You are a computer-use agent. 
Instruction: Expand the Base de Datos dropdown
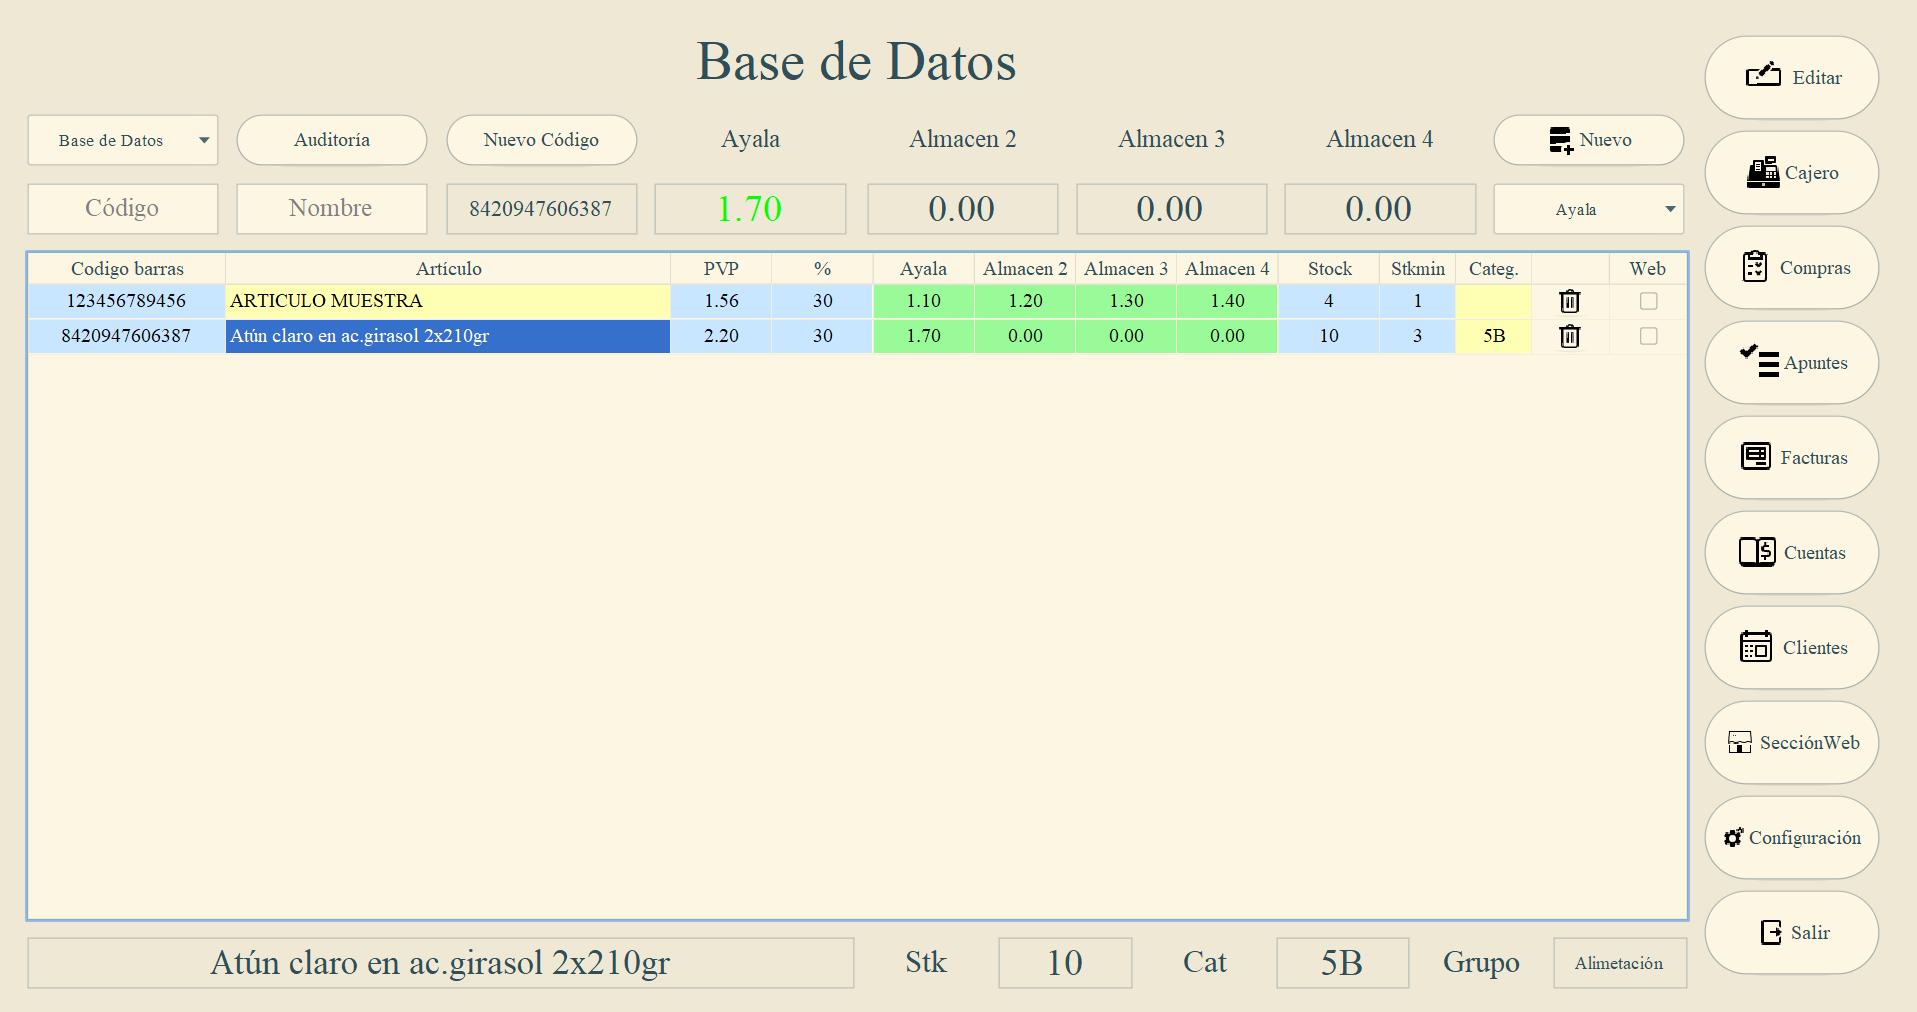123,140
